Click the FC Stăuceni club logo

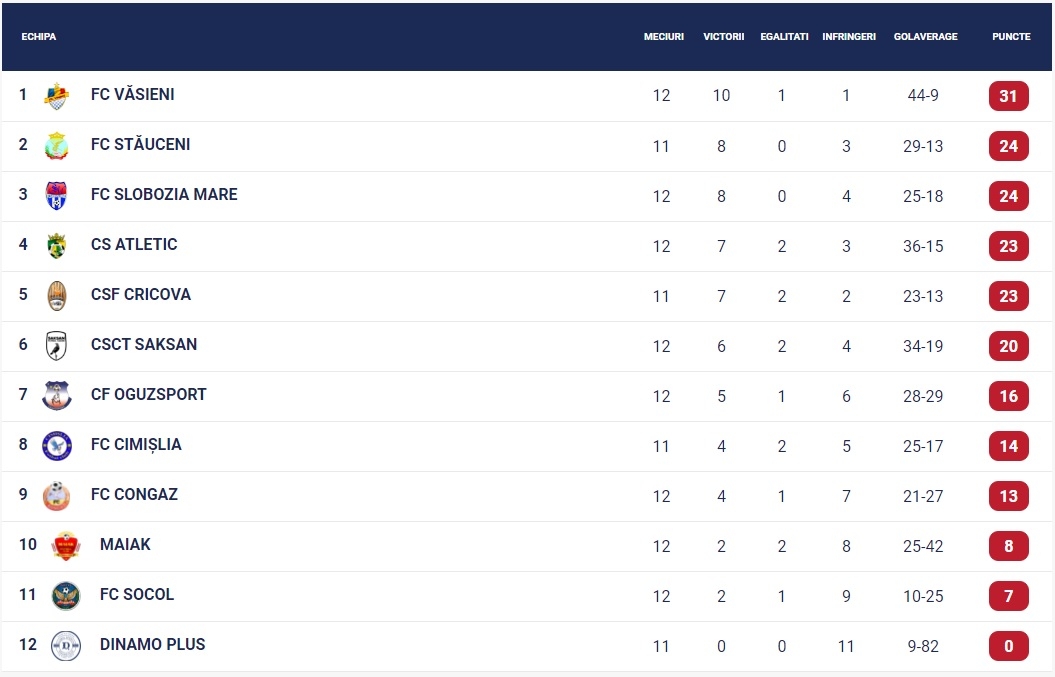[x=57, y=145]
